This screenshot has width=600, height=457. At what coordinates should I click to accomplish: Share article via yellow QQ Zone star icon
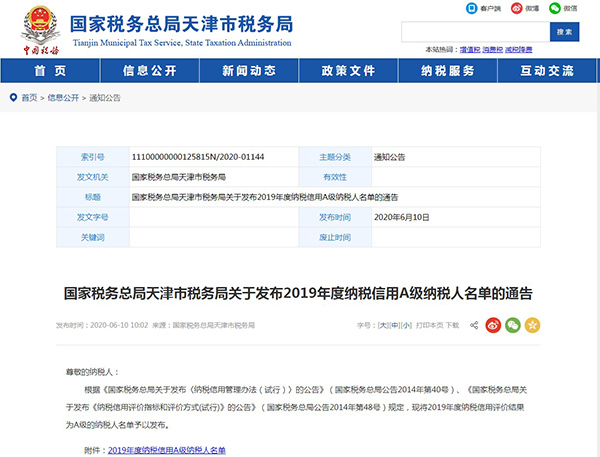pos(533,325)
